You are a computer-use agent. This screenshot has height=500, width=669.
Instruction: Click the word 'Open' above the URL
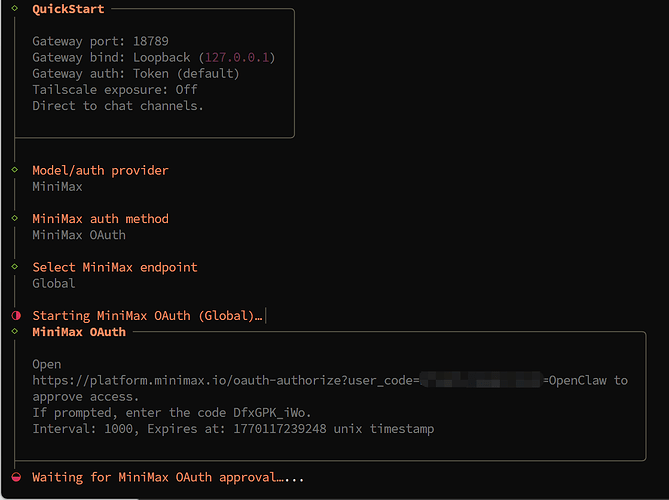coord(47,365)
